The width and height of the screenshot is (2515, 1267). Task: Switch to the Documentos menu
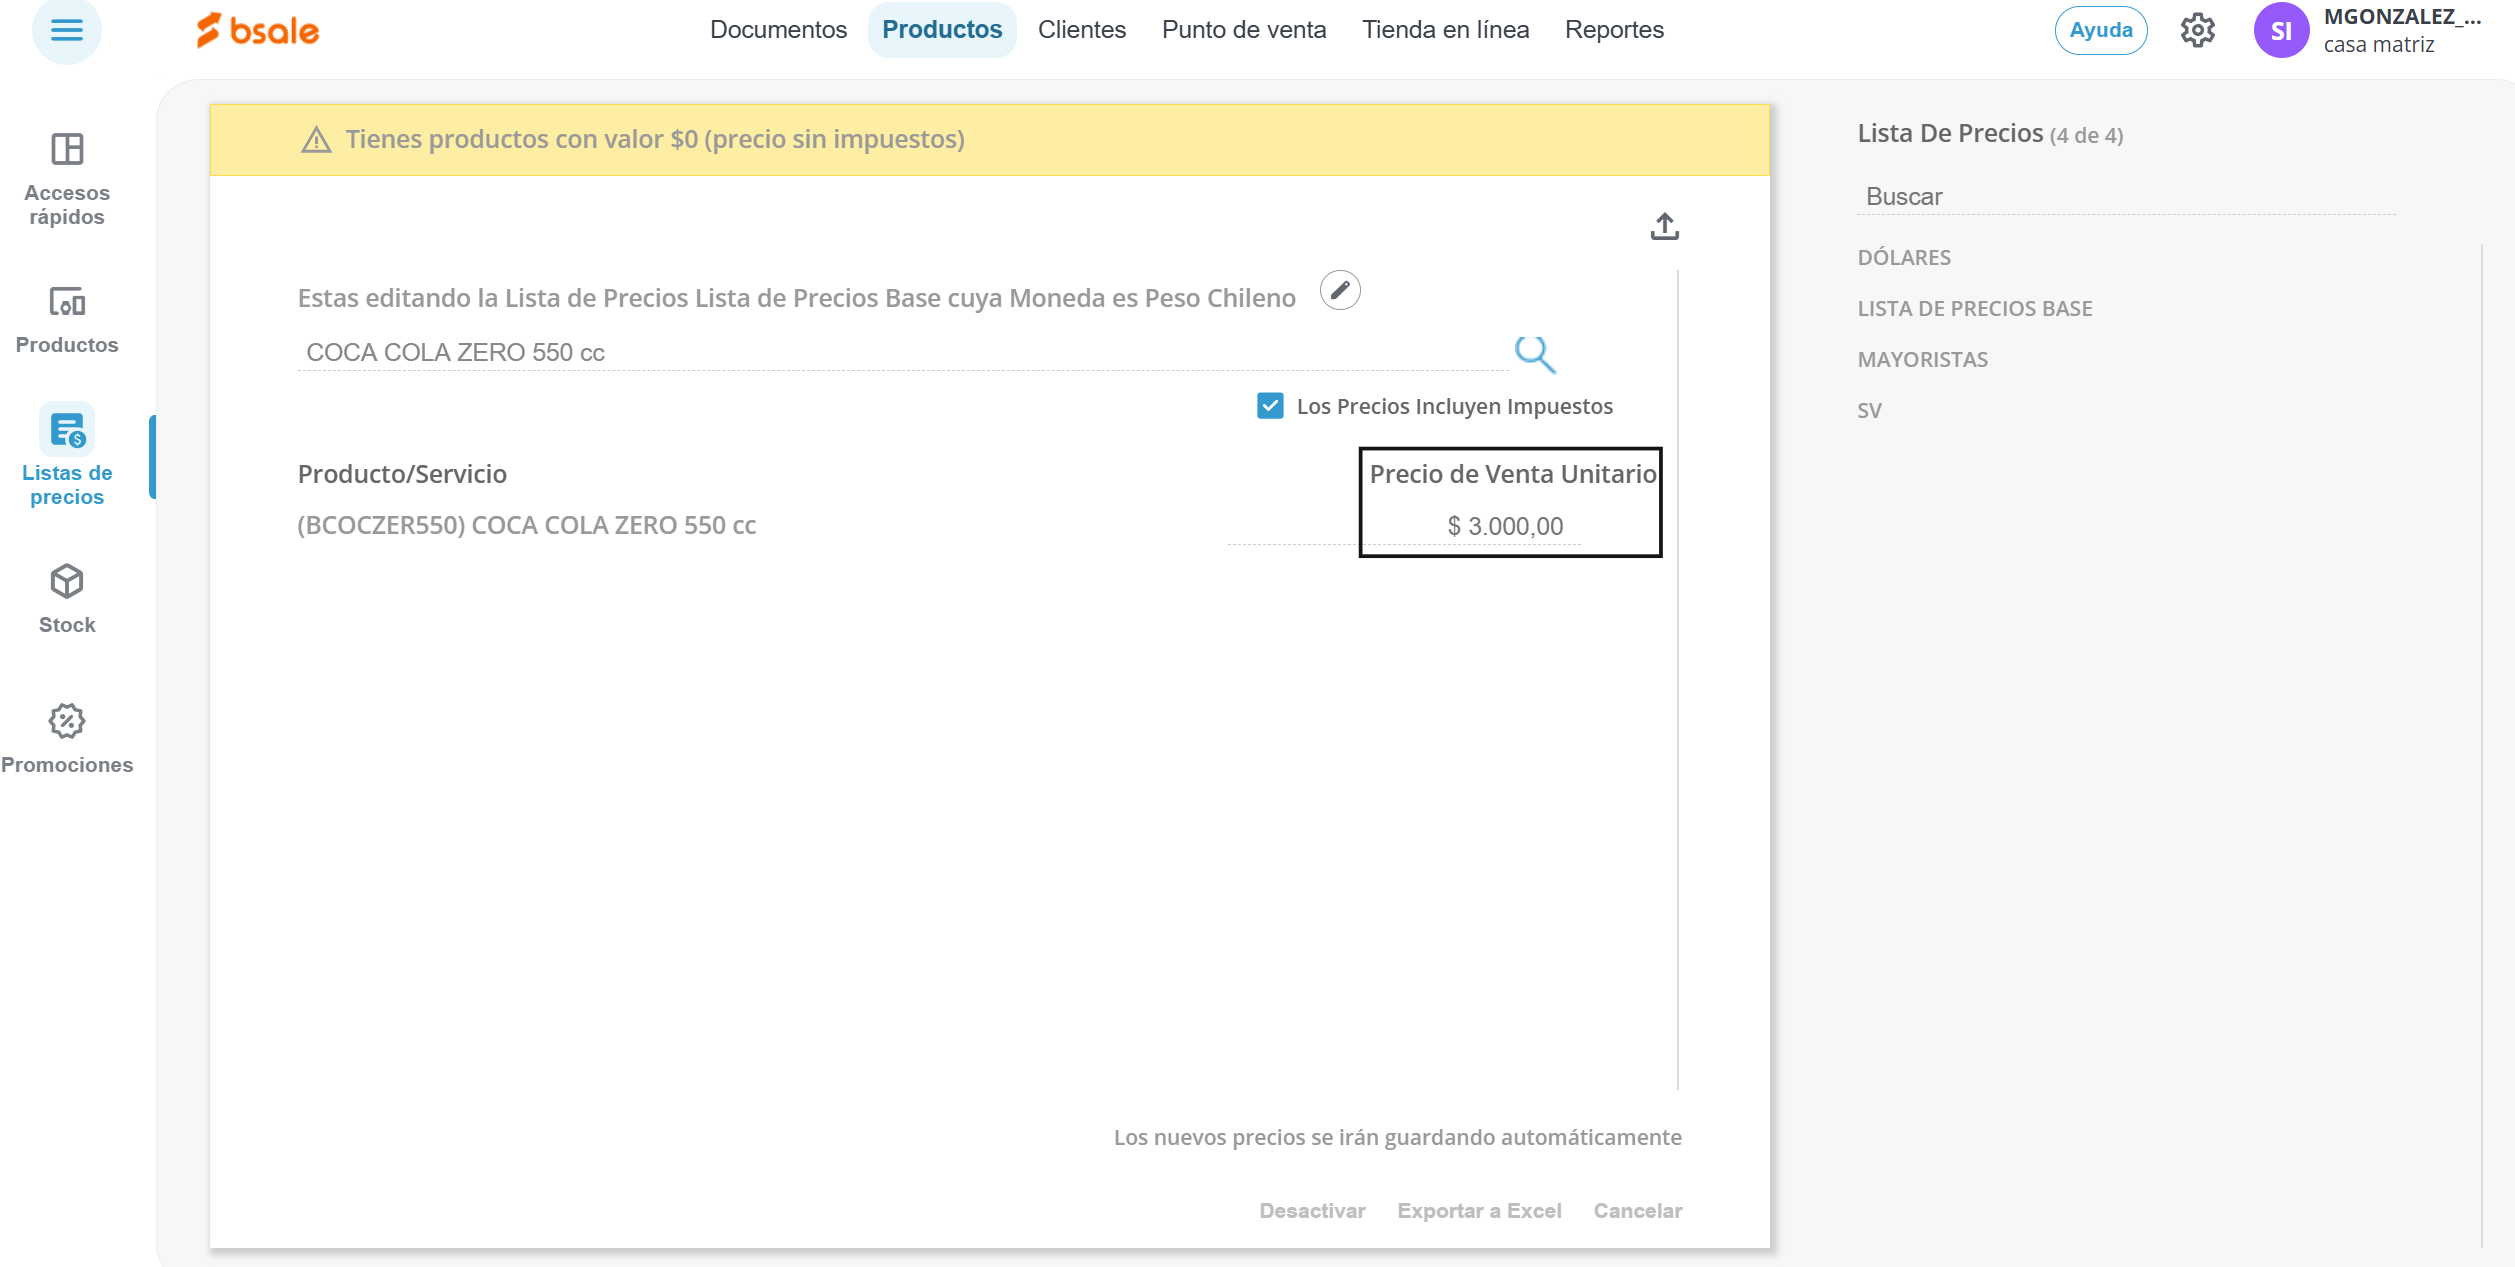pos(778,30)
